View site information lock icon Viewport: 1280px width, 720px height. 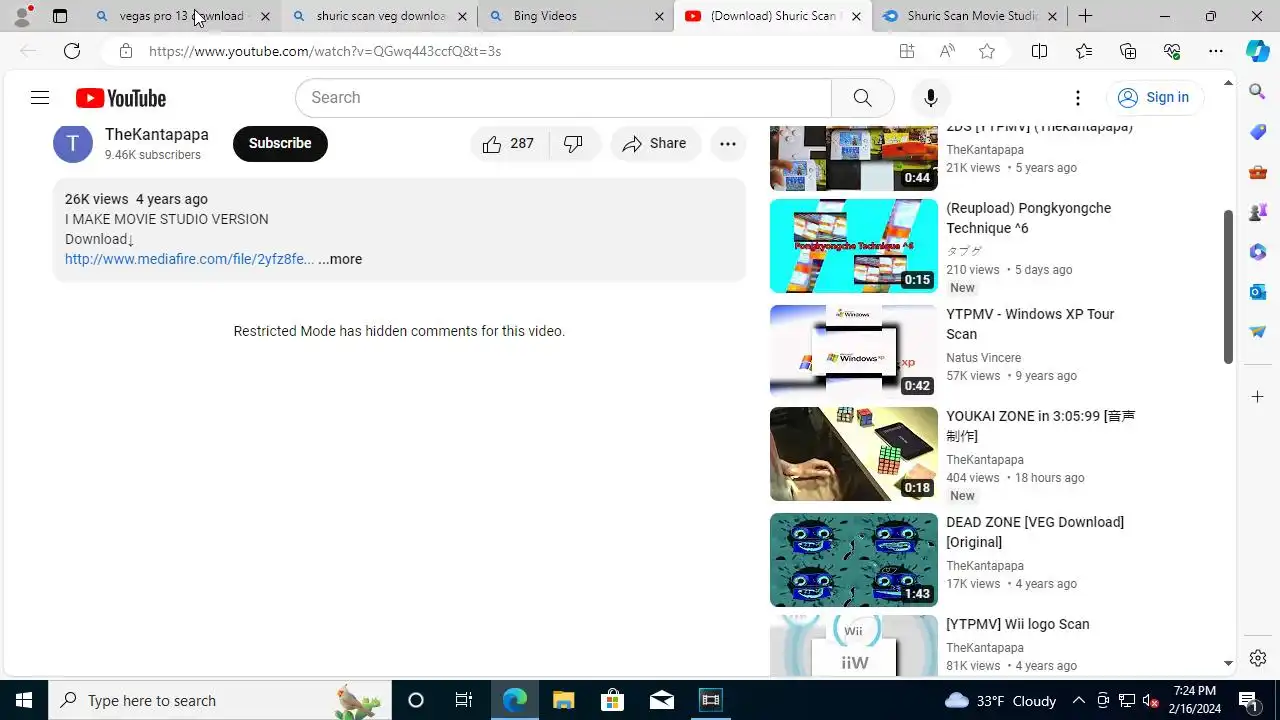click(x=125, y=51)
